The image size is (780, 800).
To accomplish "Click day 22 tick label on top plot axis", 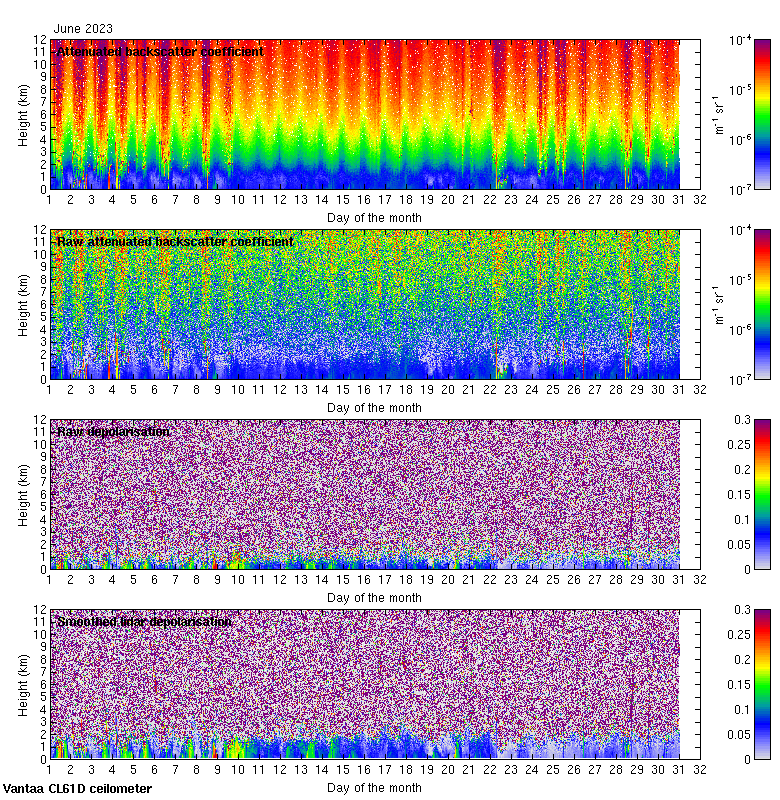I will click(x=490, y=200).
